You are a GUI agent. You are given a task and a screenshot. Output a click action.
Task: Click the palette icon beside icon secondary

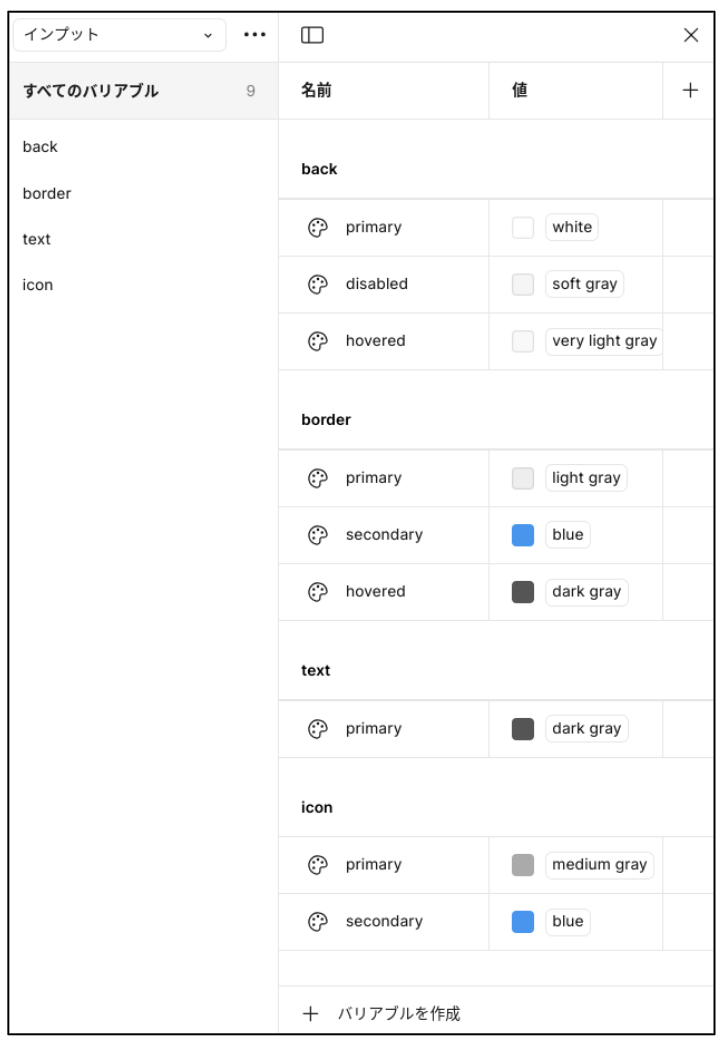[x=317, y=922]
